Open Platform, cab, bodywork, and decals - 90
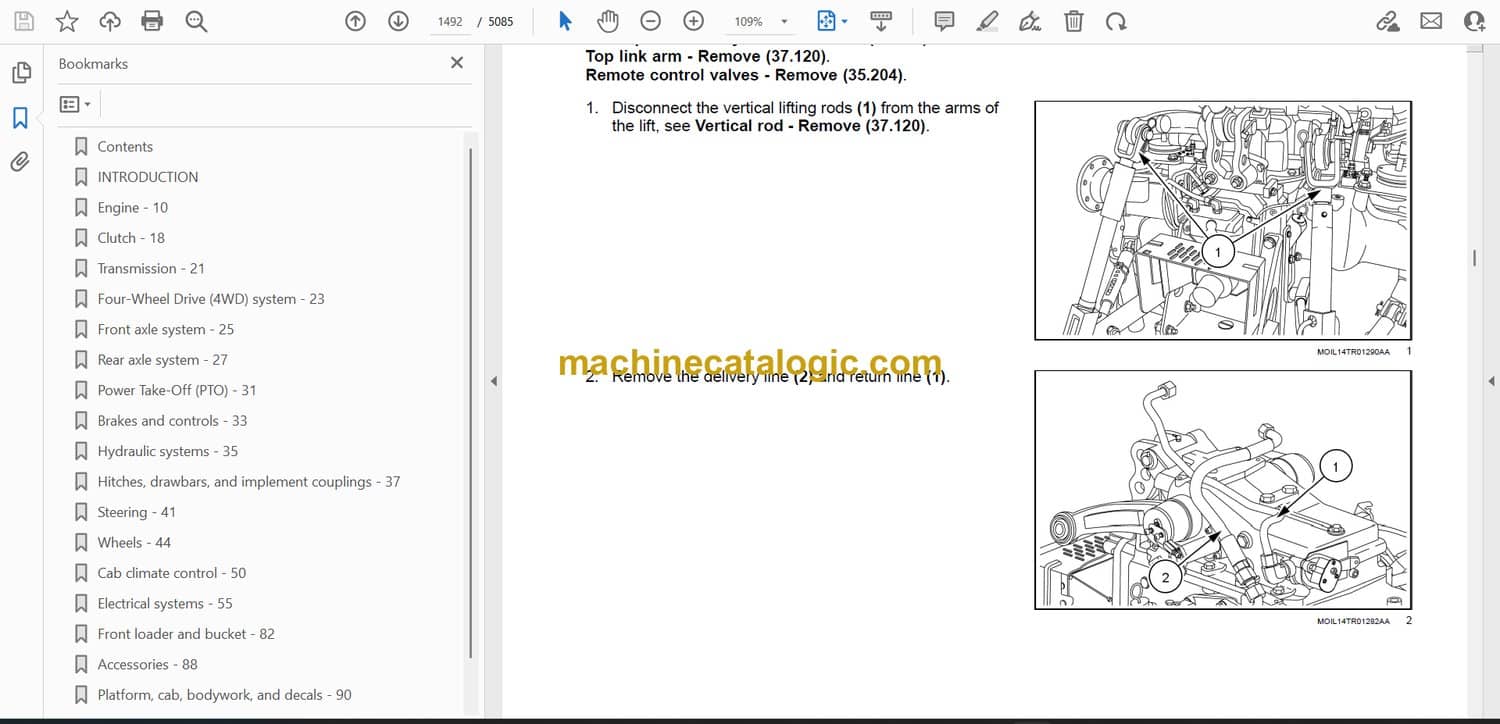This screenshot has height=724, width=1500. (225, 695)
